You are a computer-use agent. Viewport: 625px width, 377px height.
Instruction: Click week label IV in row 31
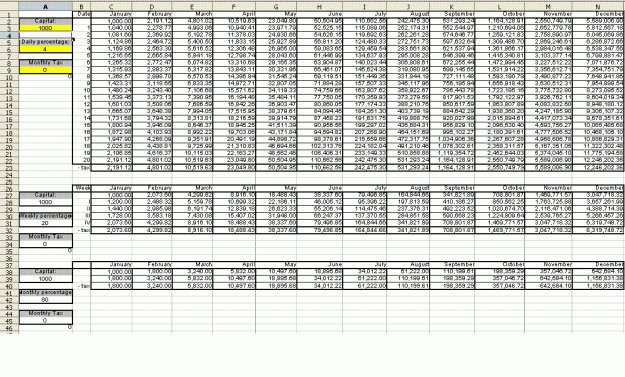click(82, 223)
